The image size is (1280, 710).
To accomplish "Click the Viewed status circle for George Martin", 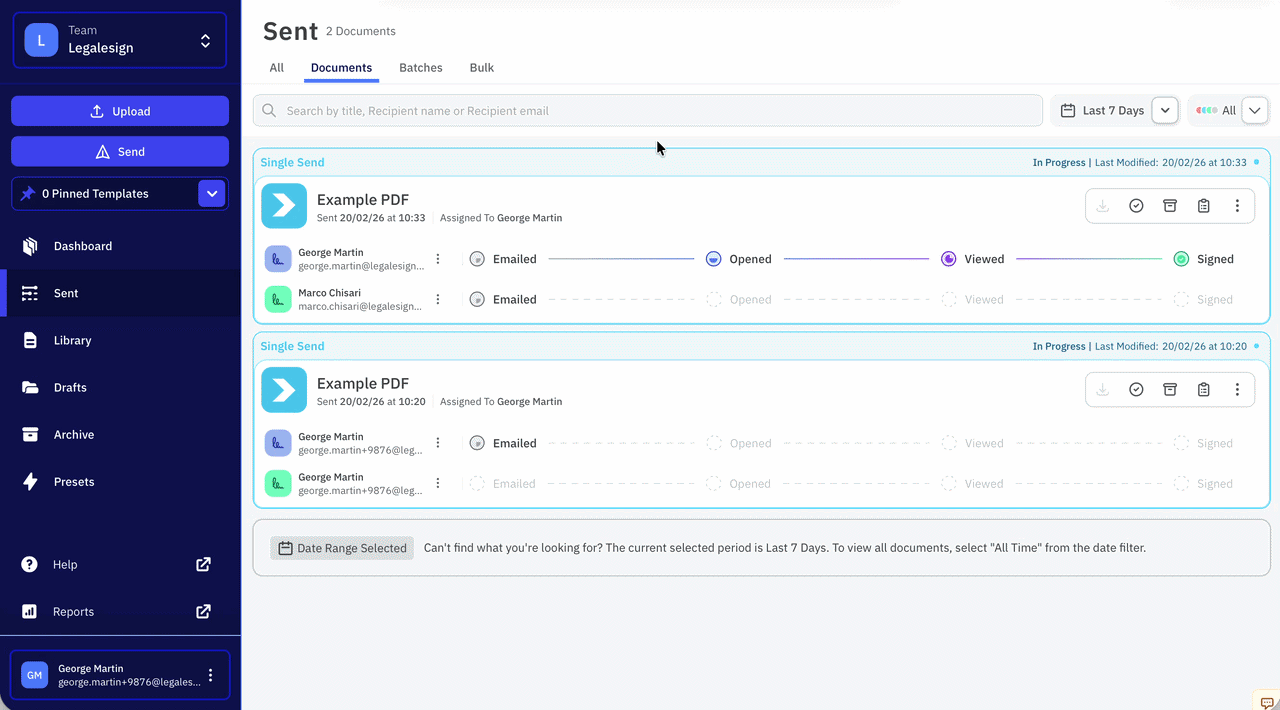I will (949, 259).
